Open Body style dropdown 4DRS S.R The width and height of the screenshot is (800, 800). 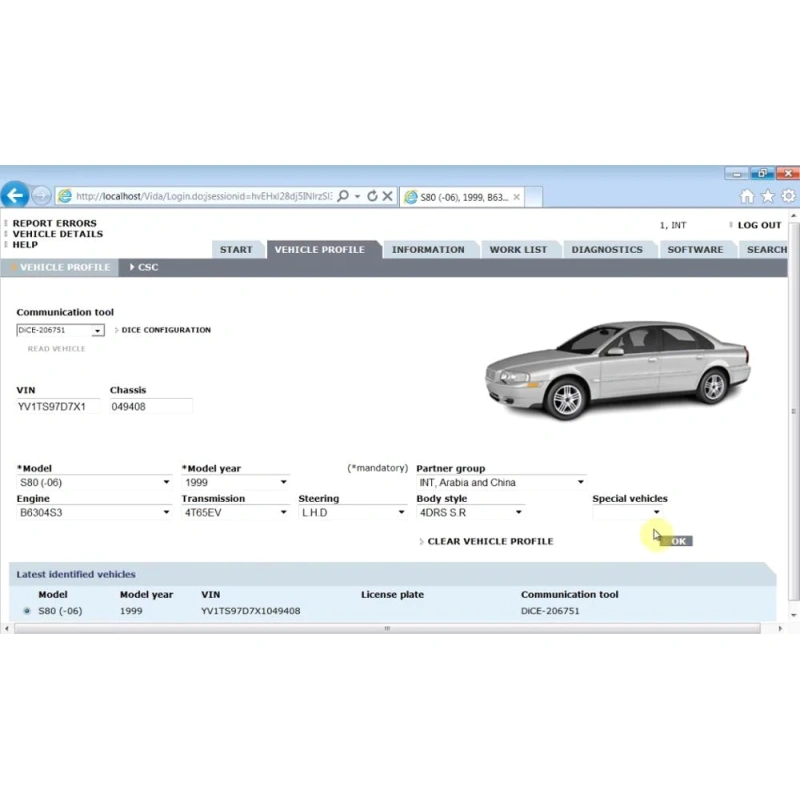pyautogui.click(x=470, y=513)
